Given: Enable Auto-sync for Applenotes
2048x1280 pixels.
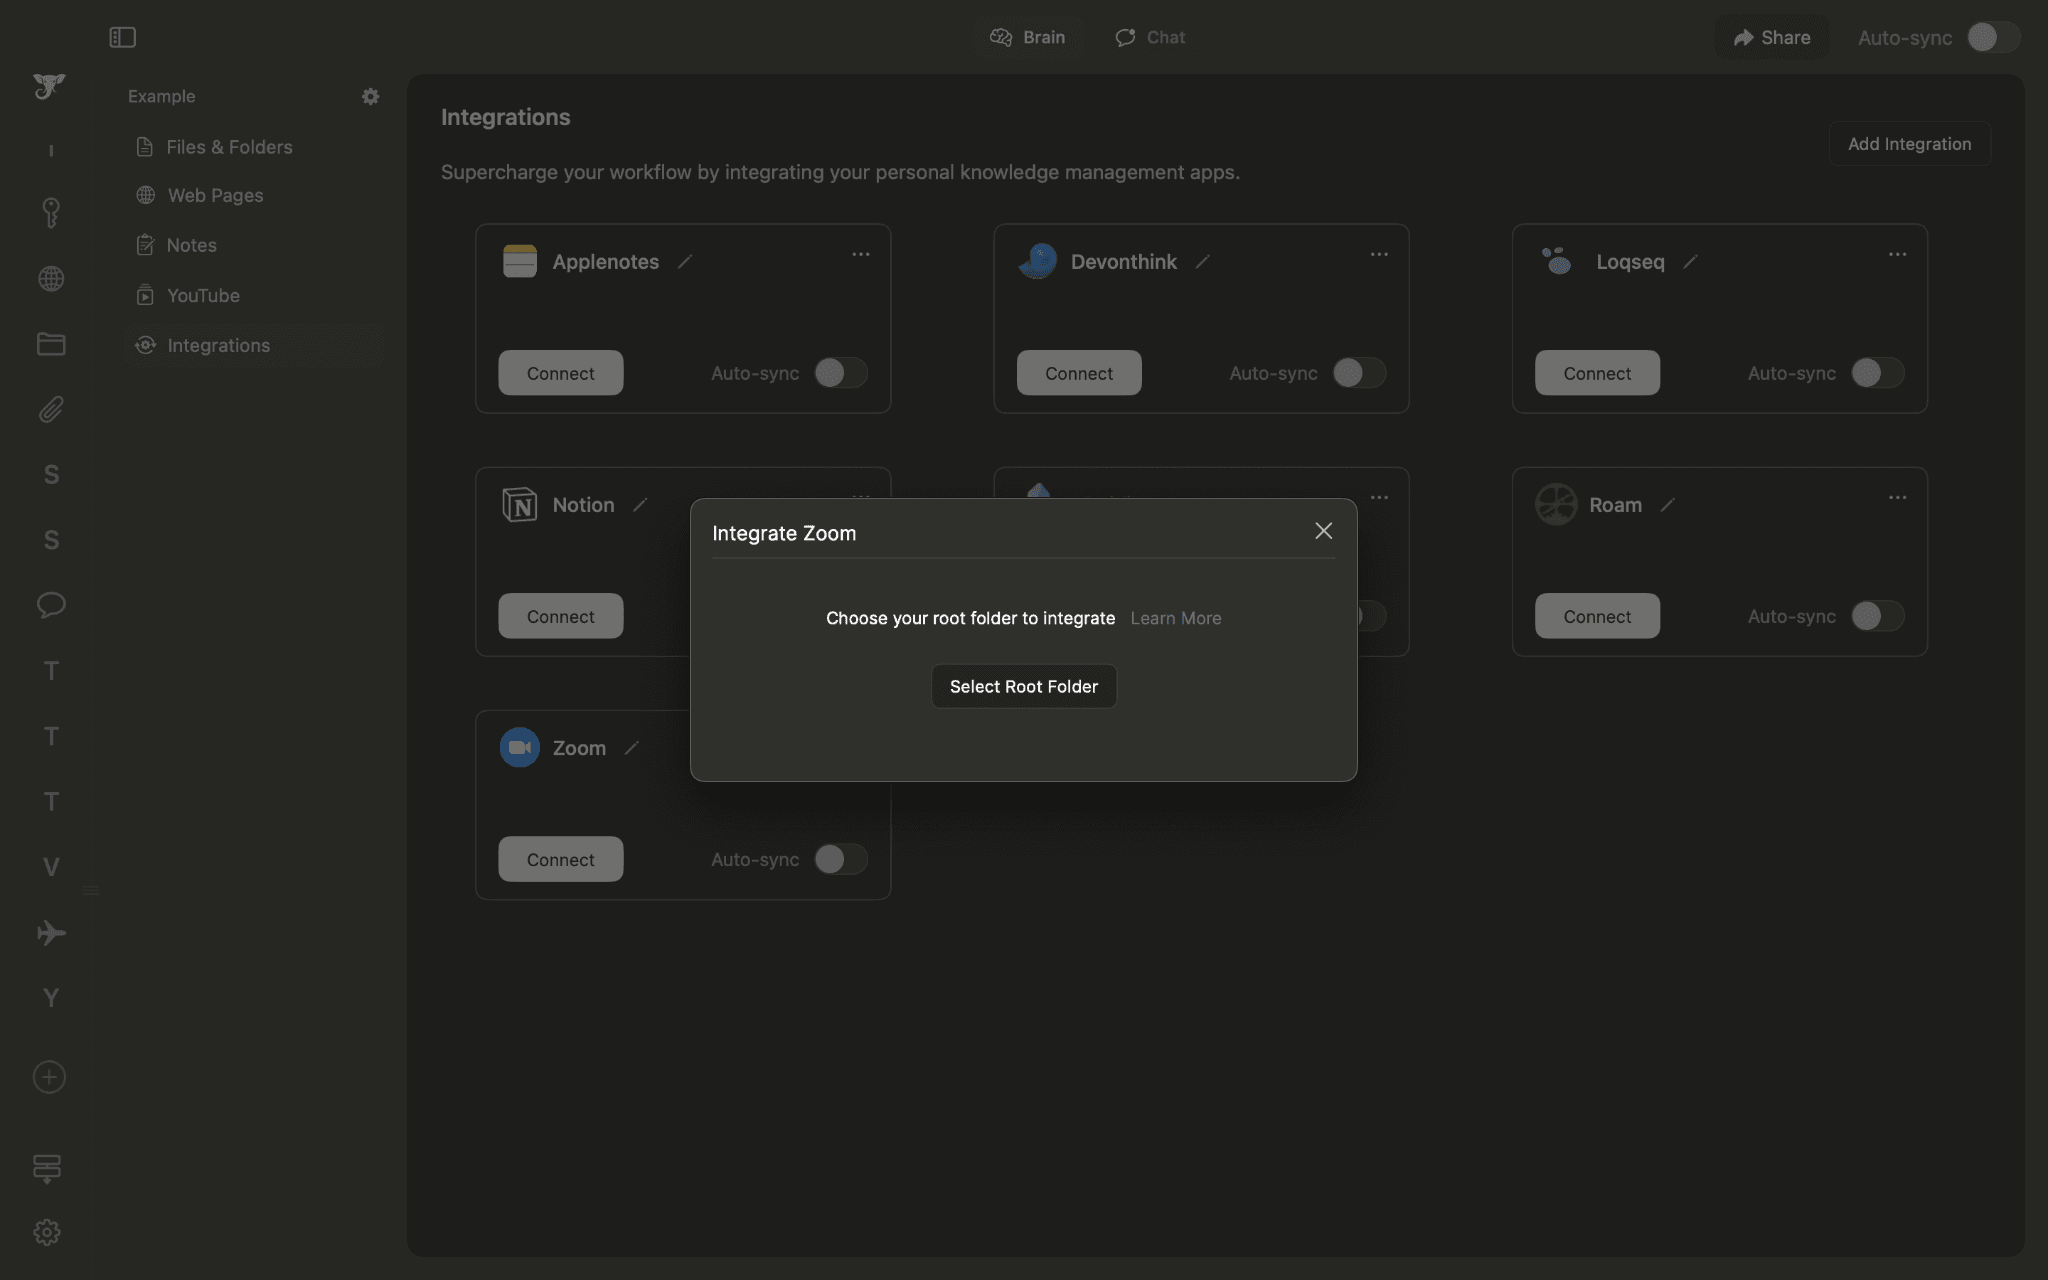Looking at the screenshot, I should click(x=841, y=373).
